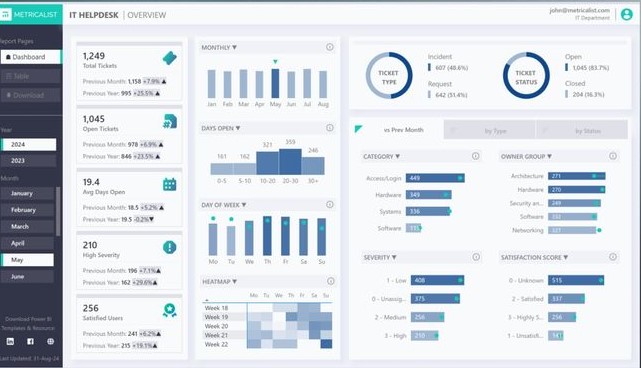The image size is (641, 368).
Task: Click the Networking bar in Owner Group
Action: point(572,230)
